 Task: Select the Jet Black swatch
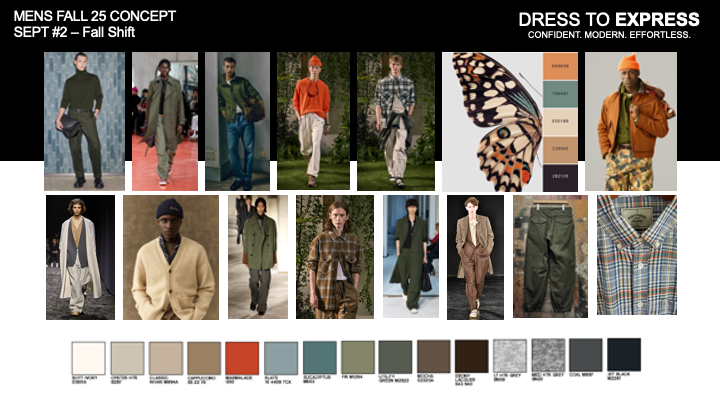[x=624, y=354]
